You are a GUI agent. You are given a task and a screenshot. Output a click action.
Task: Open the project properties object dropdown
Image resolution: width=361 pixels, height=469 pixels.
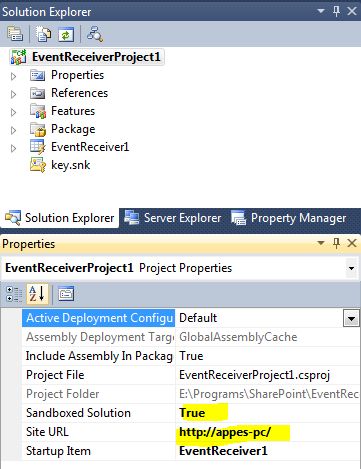351,268
